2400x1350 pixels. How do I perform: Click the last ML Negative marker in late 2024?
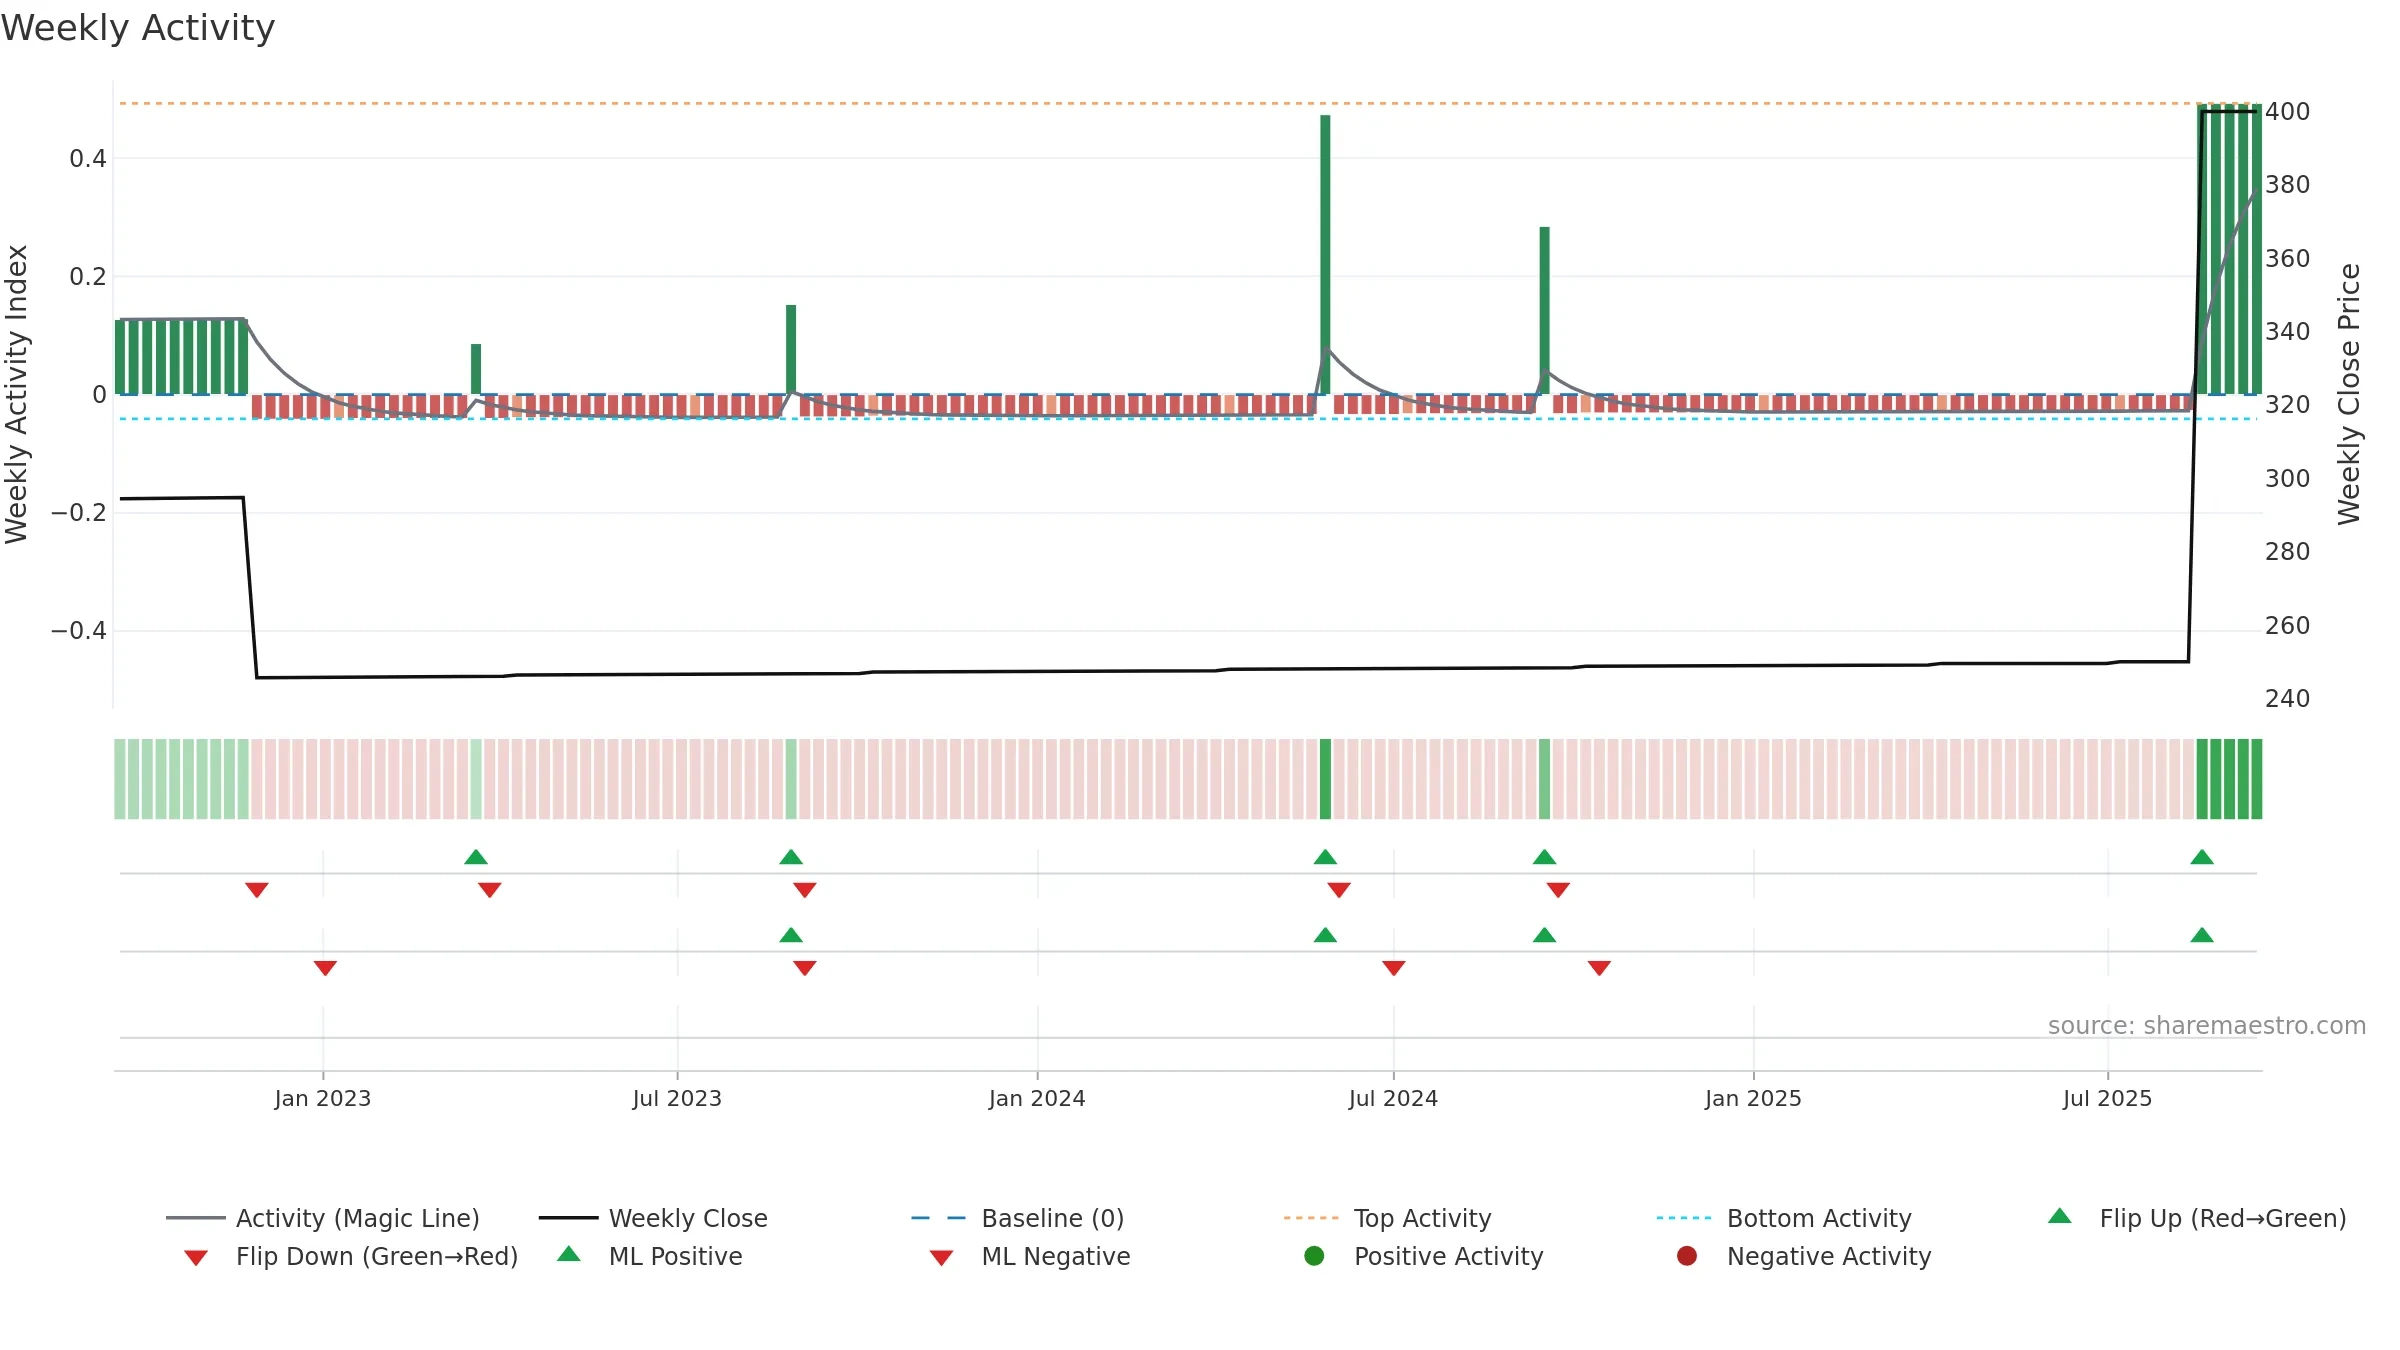(1599, 968)
